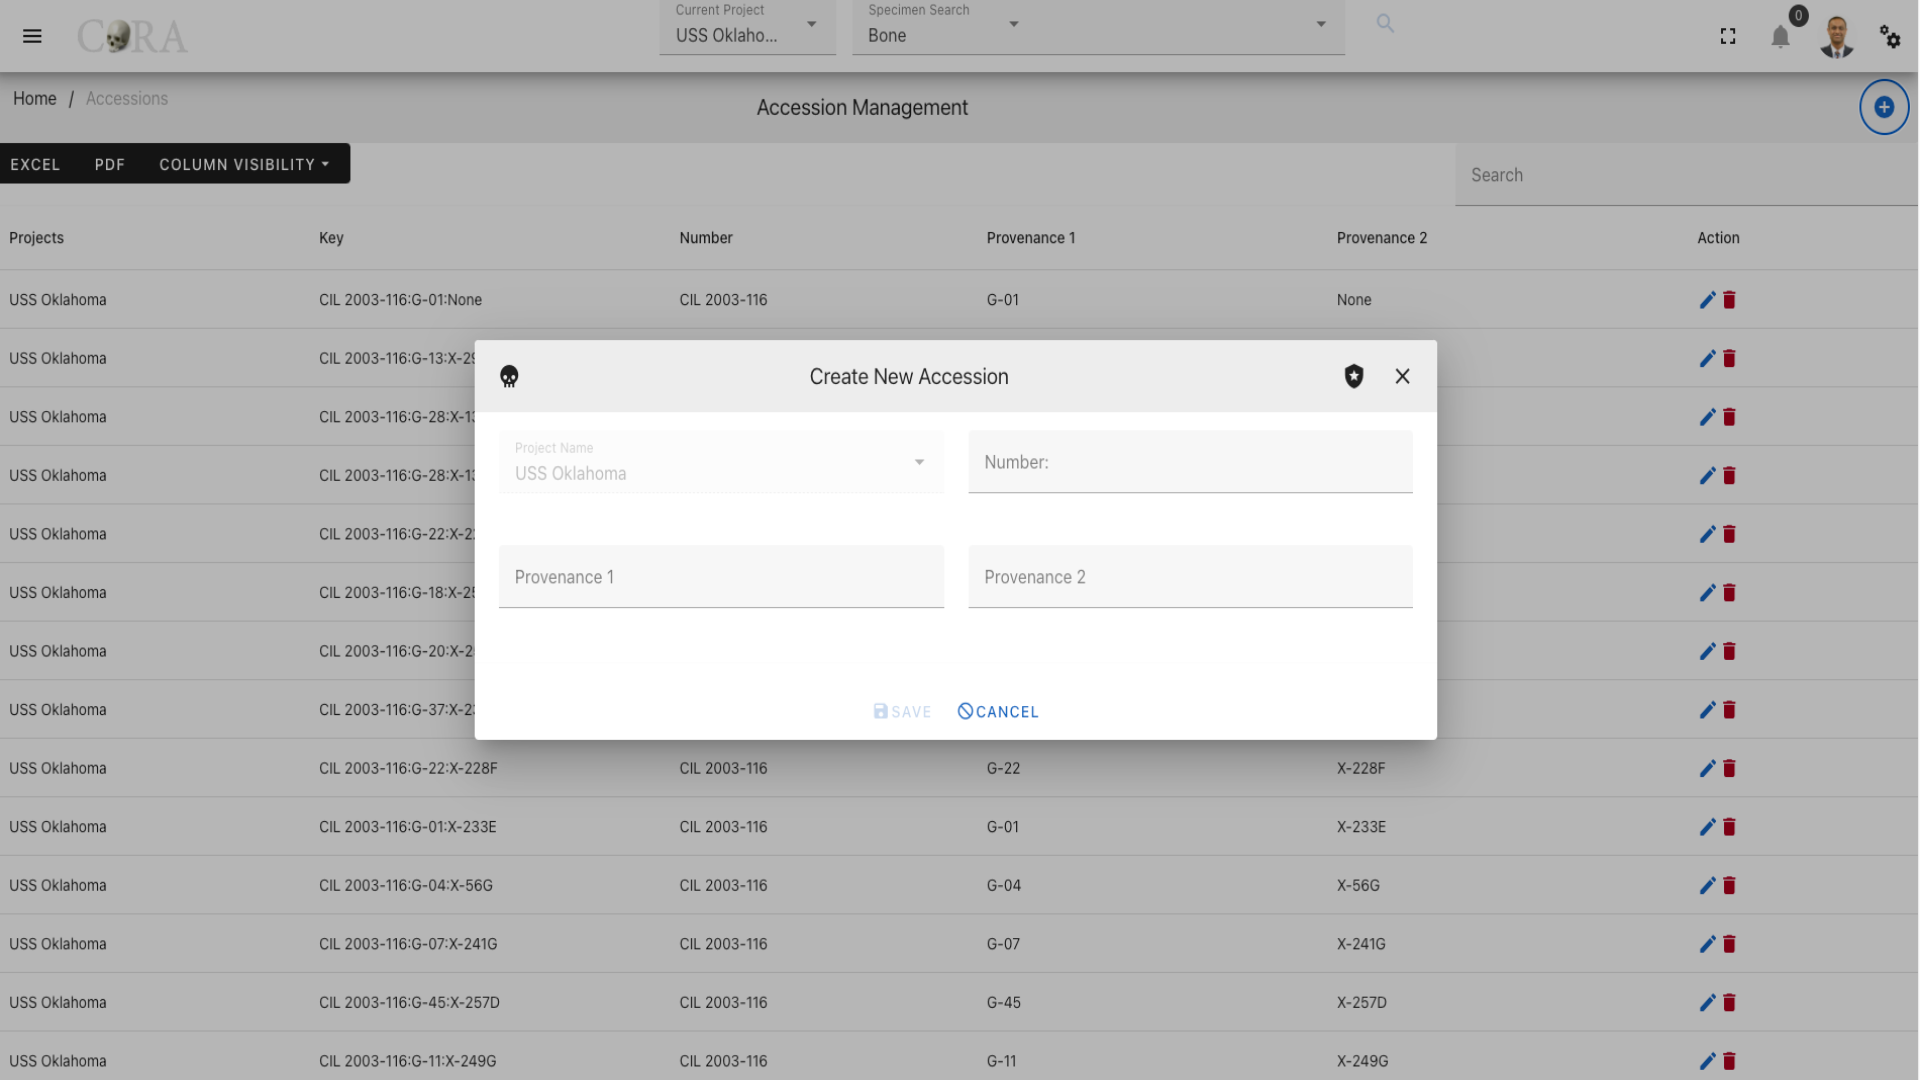Export table to Excel
This screenshot has height=1080, width=1920.
[35, 164]
